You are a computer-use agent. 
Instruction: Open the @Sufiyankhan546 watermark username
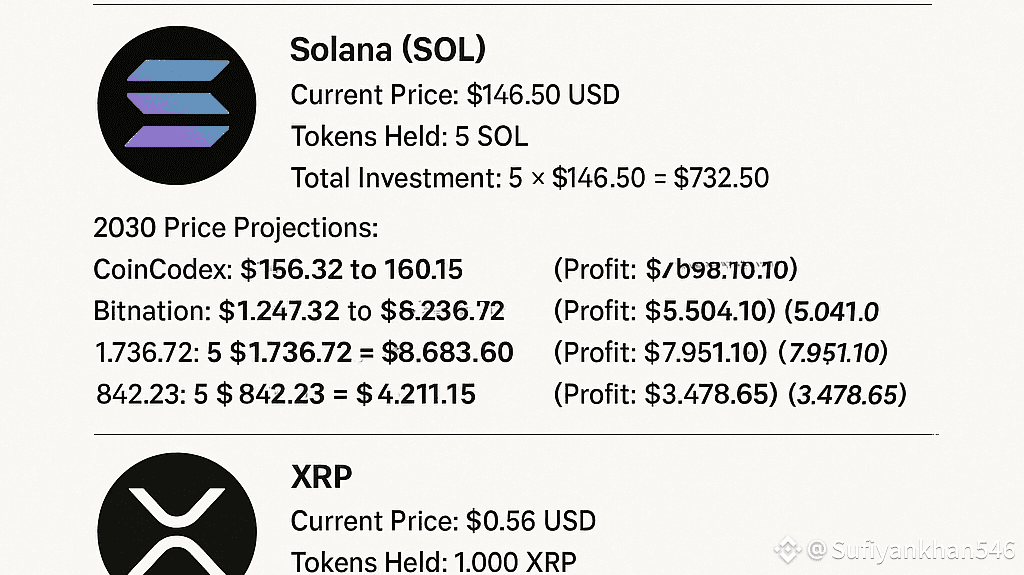[x=913, y=549]
